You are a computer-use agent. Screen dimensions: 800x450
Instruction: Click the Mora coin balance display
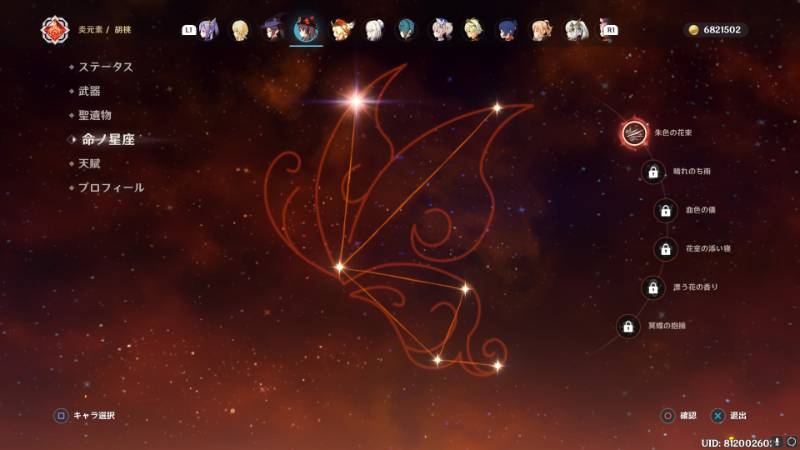tap(715, 30)
